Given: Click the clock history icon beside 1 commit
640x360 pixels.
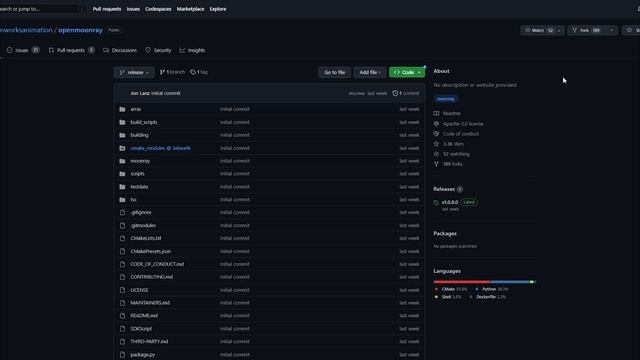Looking at the screenshot, I should (395, 93).
